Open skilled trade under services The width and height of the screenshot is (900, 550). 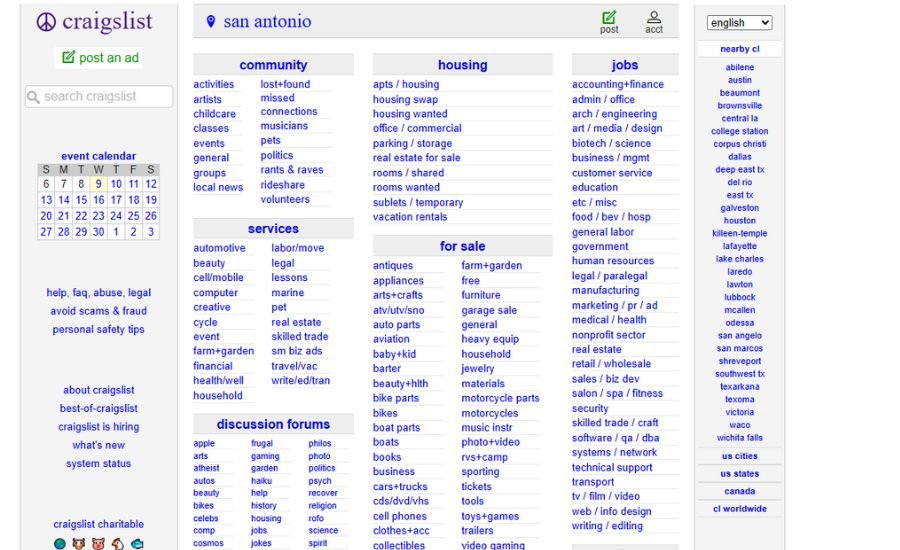[300, 336]
